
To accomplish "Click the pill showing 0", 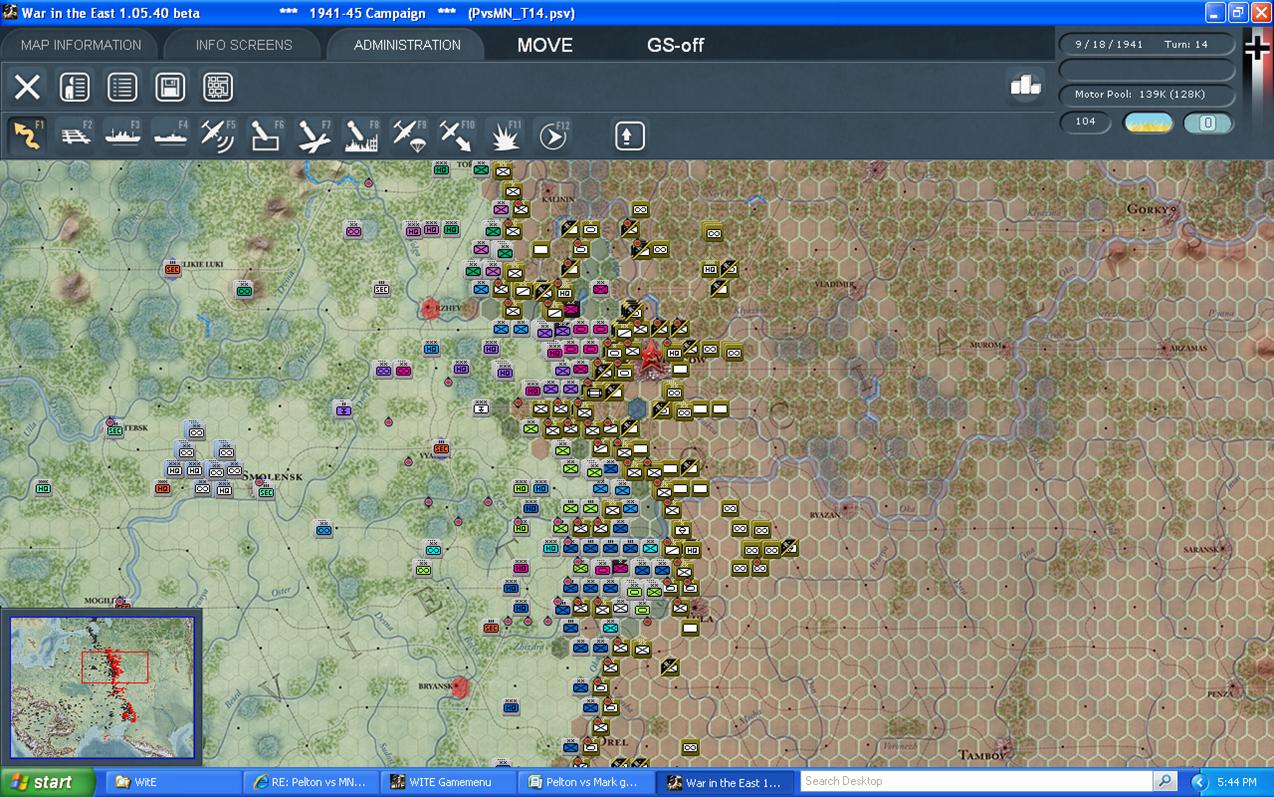I will tap(1207, 123).
